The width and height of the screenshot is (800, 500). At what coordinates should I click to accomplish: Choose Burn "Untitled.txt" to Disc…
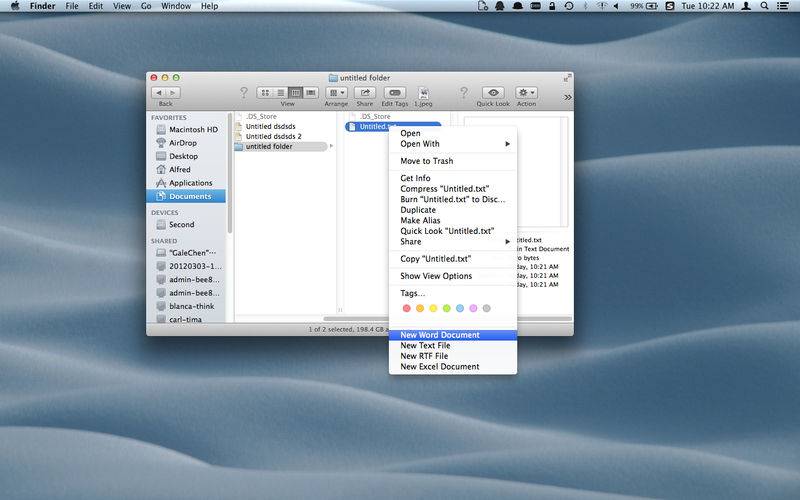point(453,199)
